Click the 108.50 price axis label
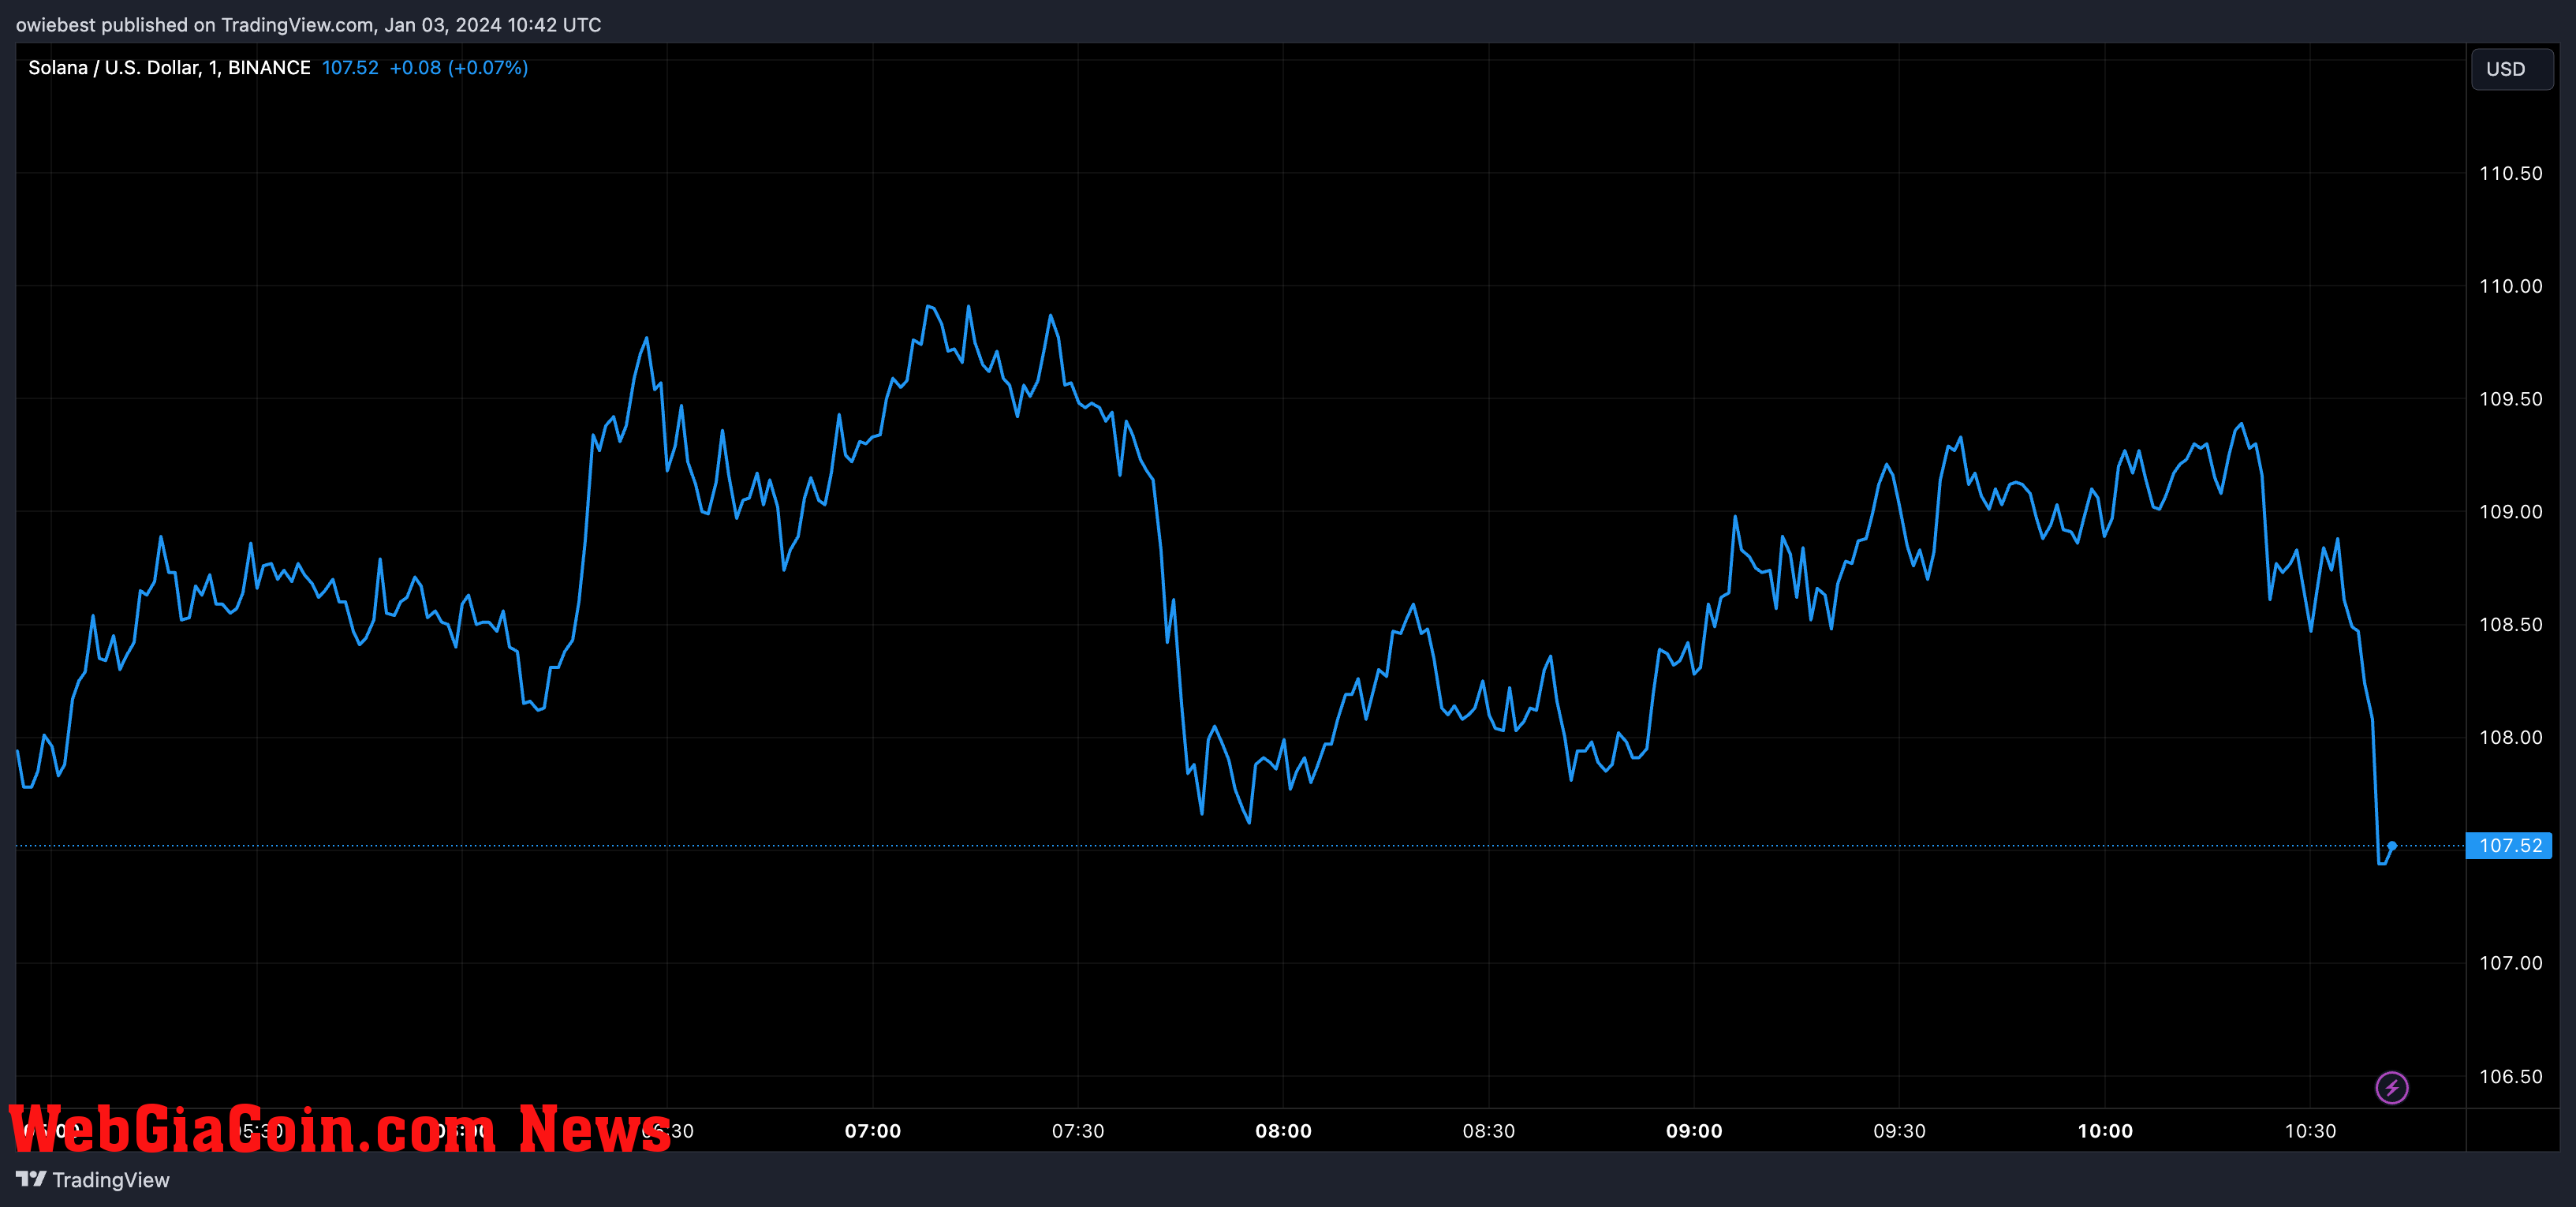 coord(2510,625)
